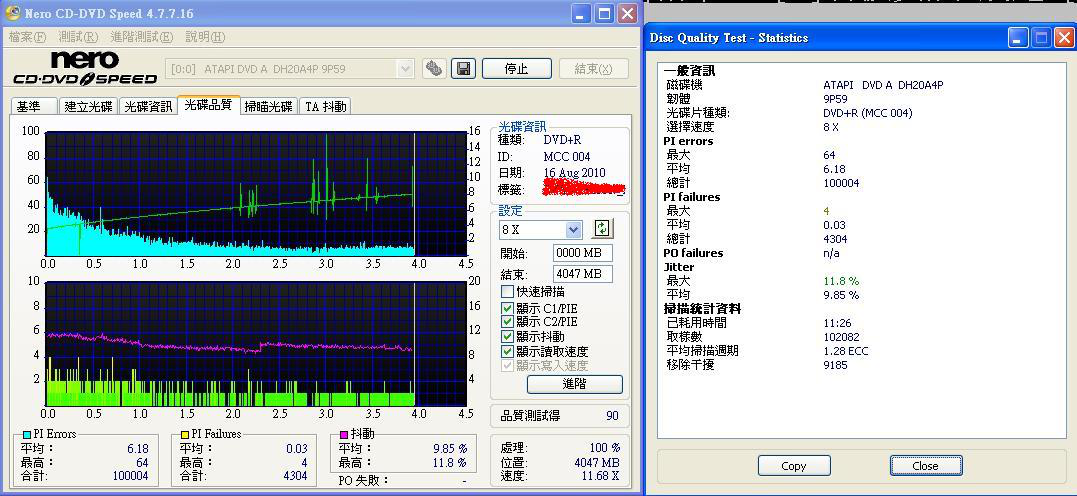This screenshot has width=1077, height=496.
Task: Expand the ATAPI DVD A drive selector
Action: tap(405, 69)
